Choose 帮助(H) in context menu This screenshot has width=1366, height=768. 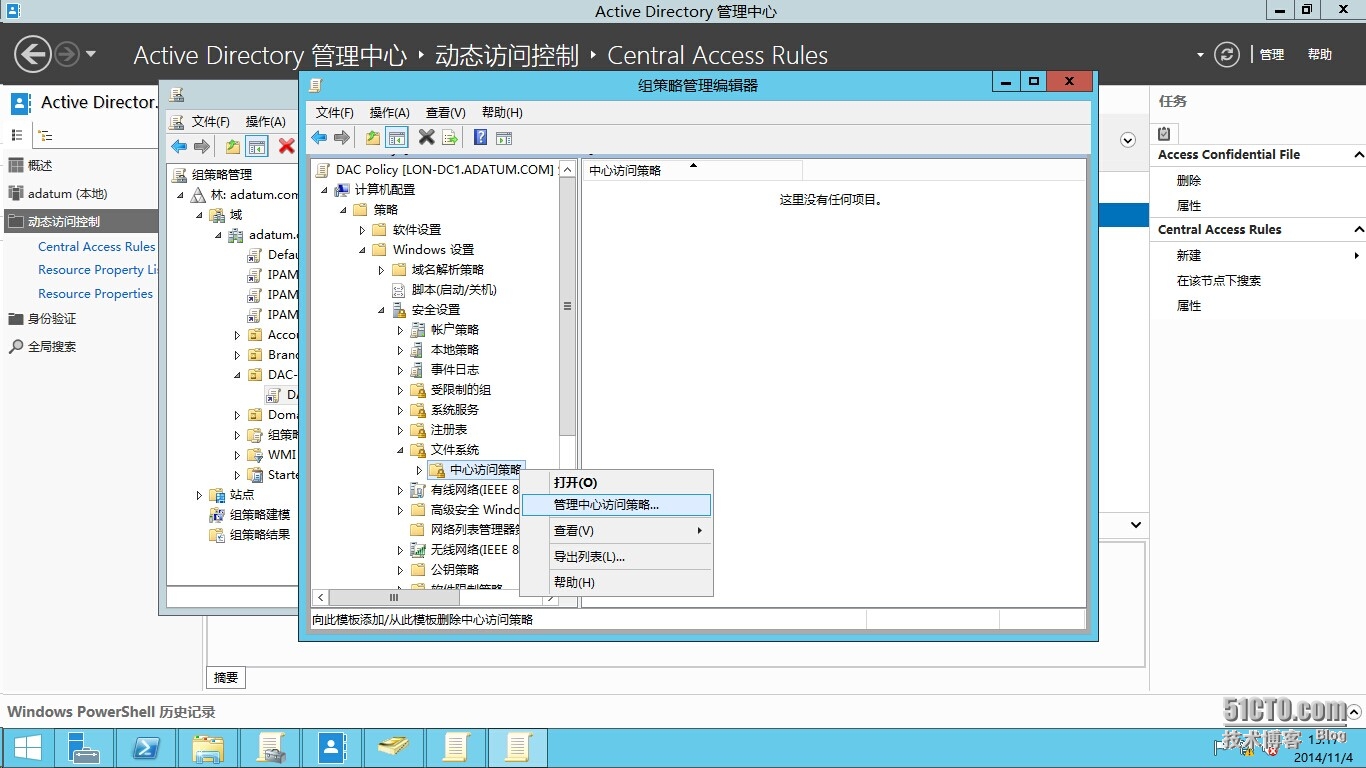[x=616, y=583]
